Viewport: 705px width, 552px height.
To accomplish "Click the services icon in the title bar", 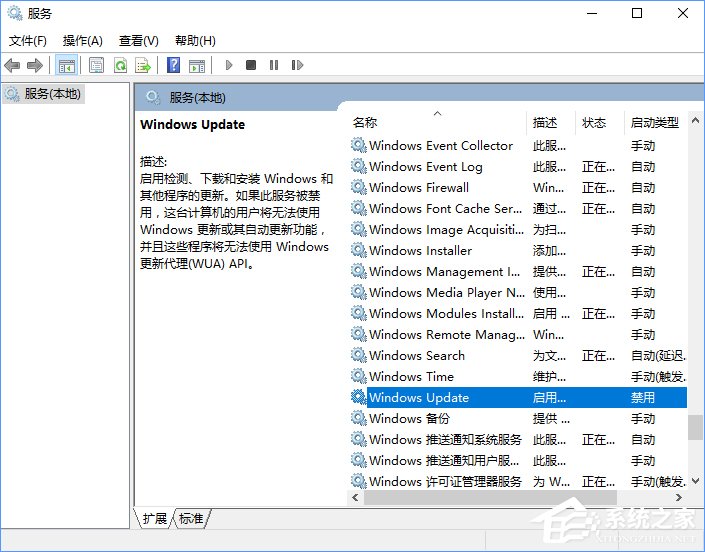I will 15,13.
